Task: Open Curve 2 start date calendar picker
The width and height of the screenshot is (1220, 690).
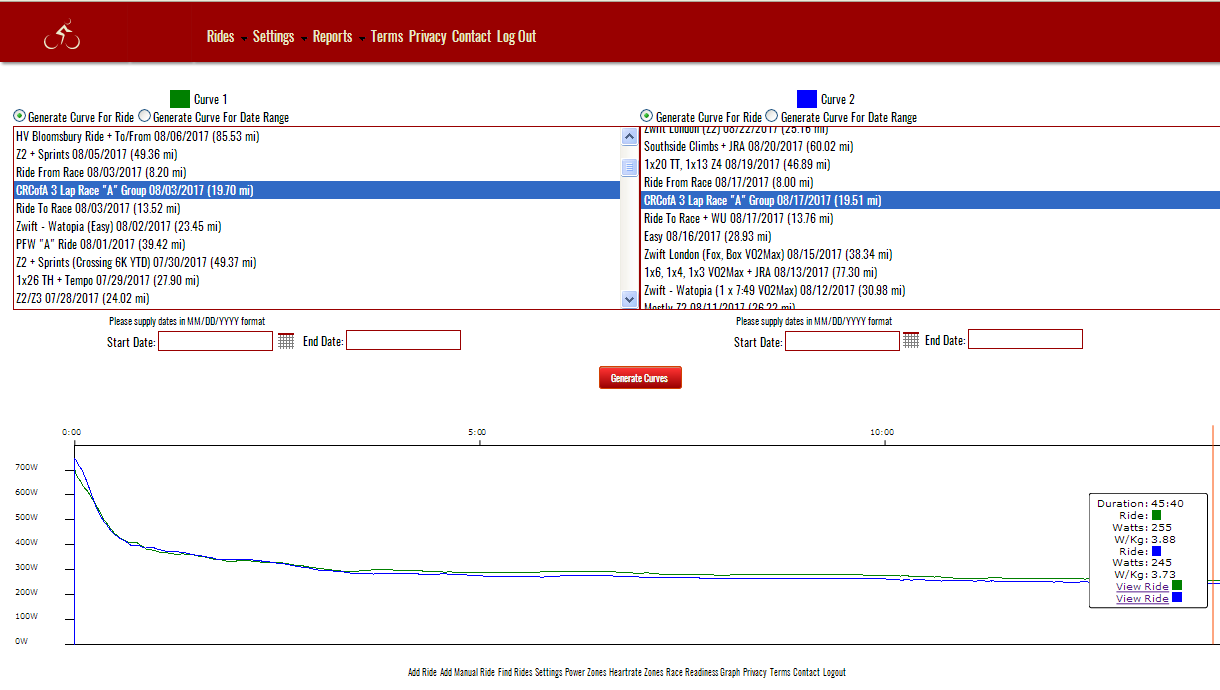Action: pos(911,341)
